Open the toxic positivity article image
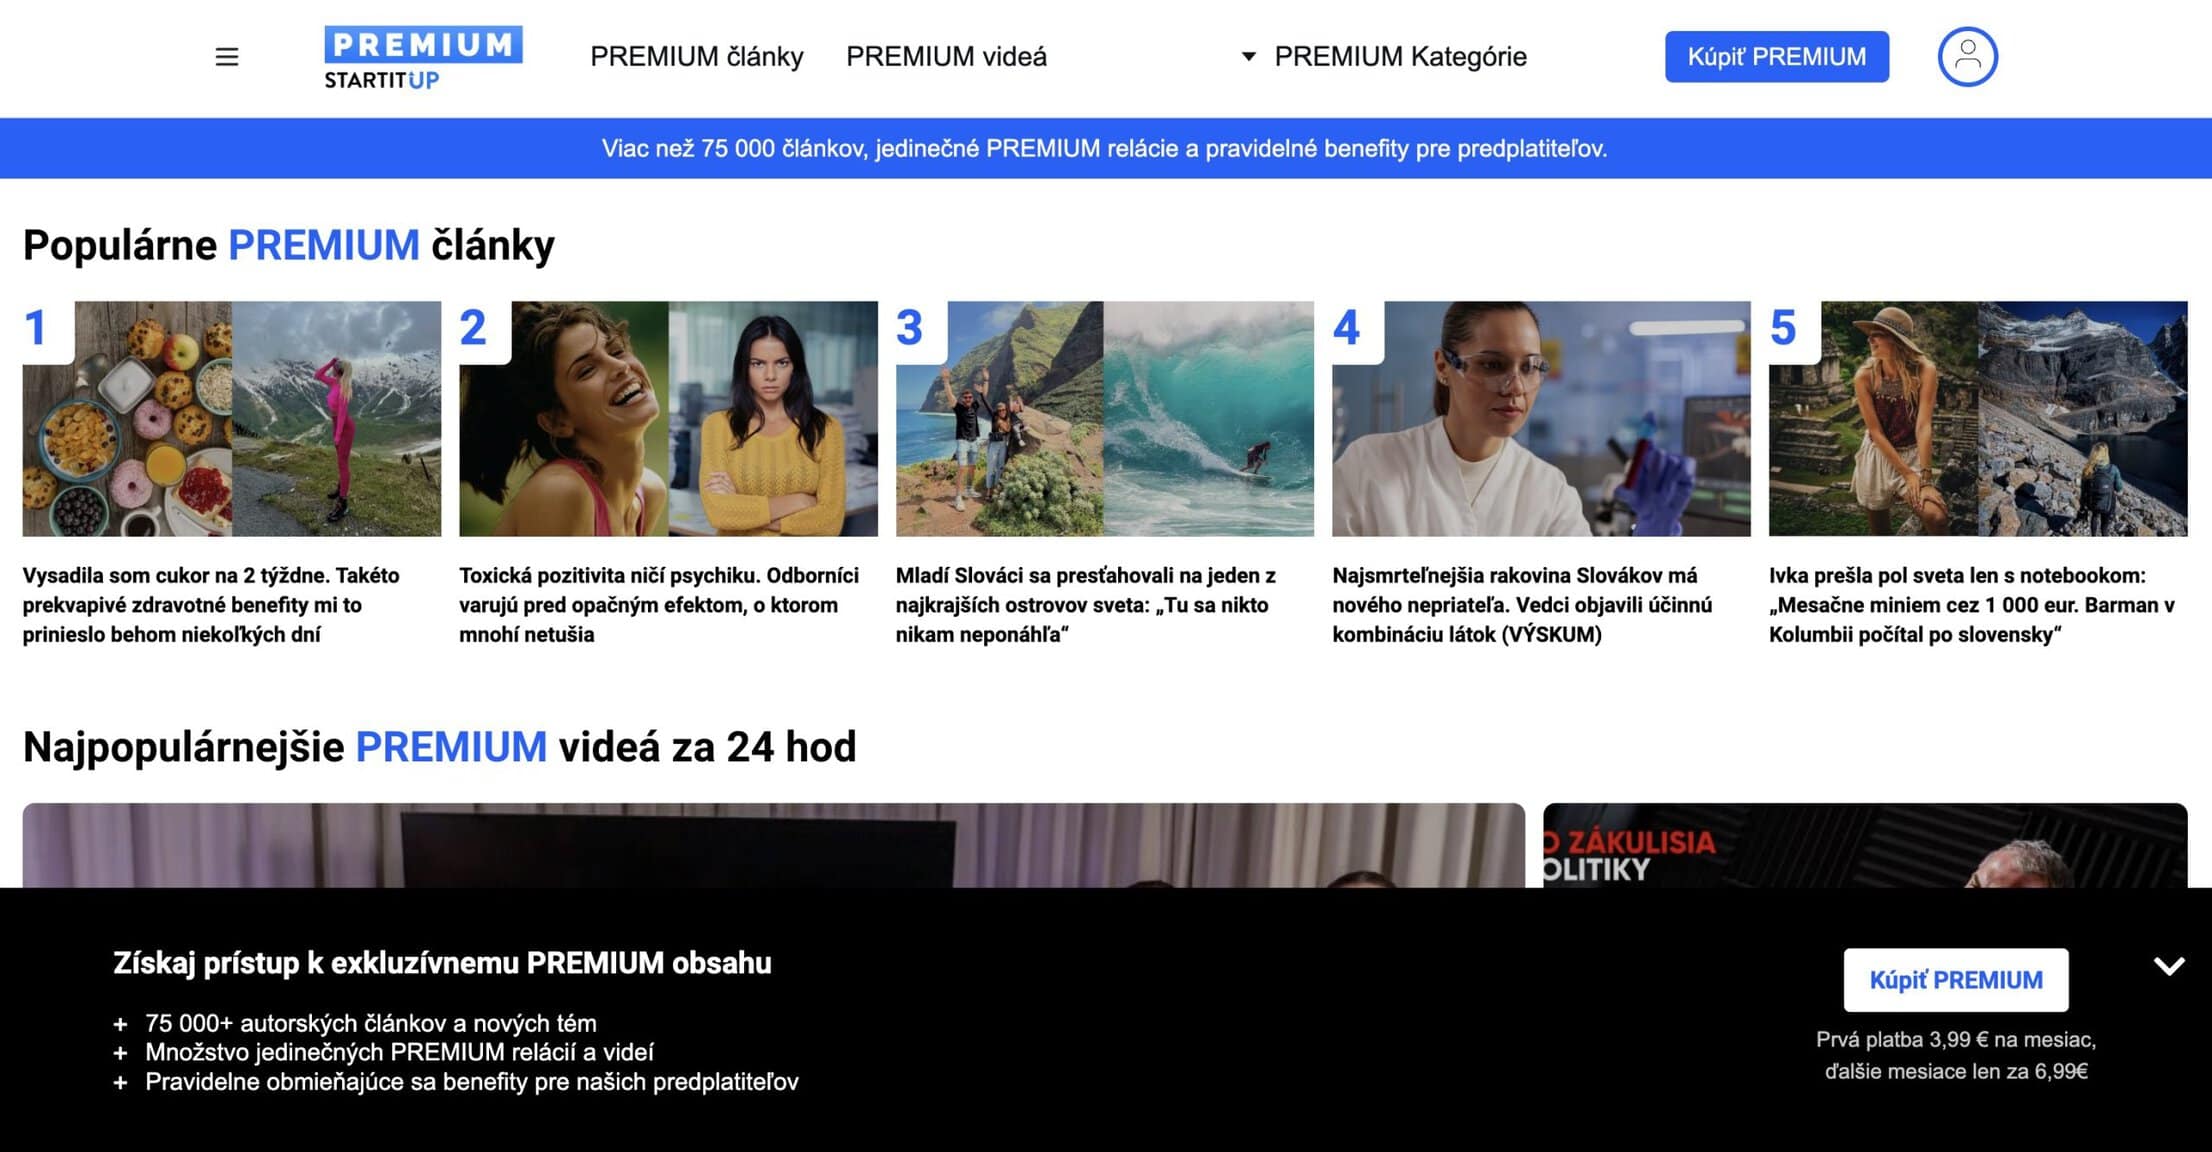Viewport: 2212px width, 1152px height. (x=668, y=419)
